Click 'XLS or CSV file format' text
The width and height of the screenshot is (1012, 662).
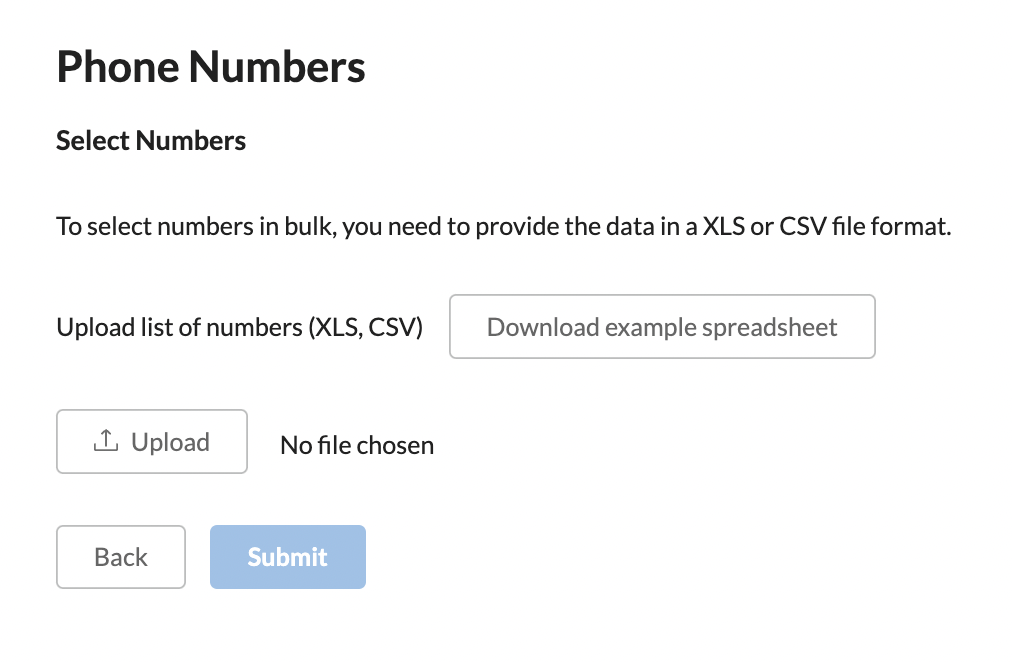pyautogui.click(x=827, y=226)
